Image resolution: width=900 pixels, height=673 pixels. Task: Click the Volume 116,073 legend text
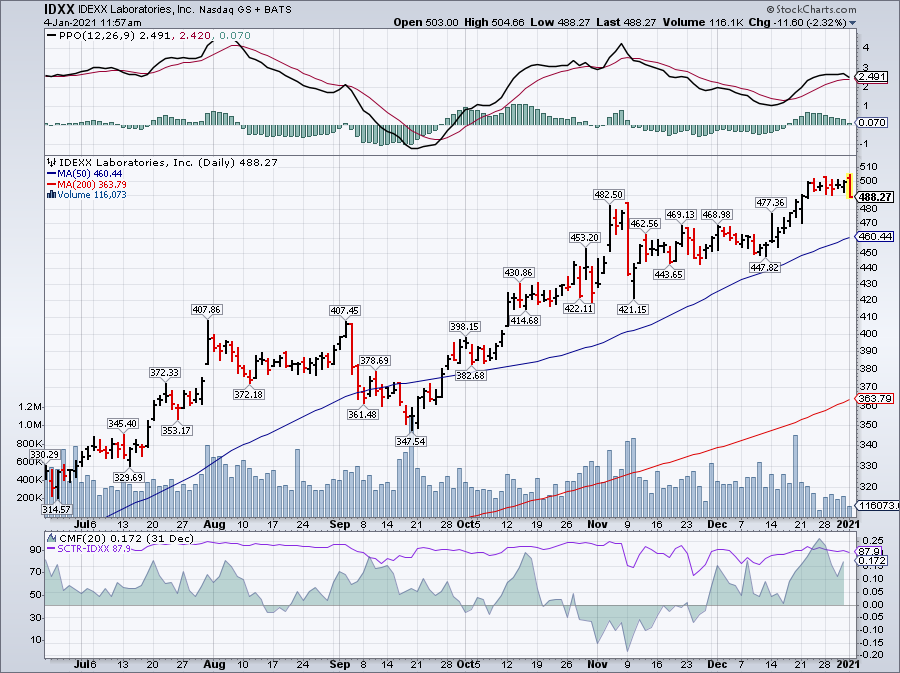coord(92,195)
